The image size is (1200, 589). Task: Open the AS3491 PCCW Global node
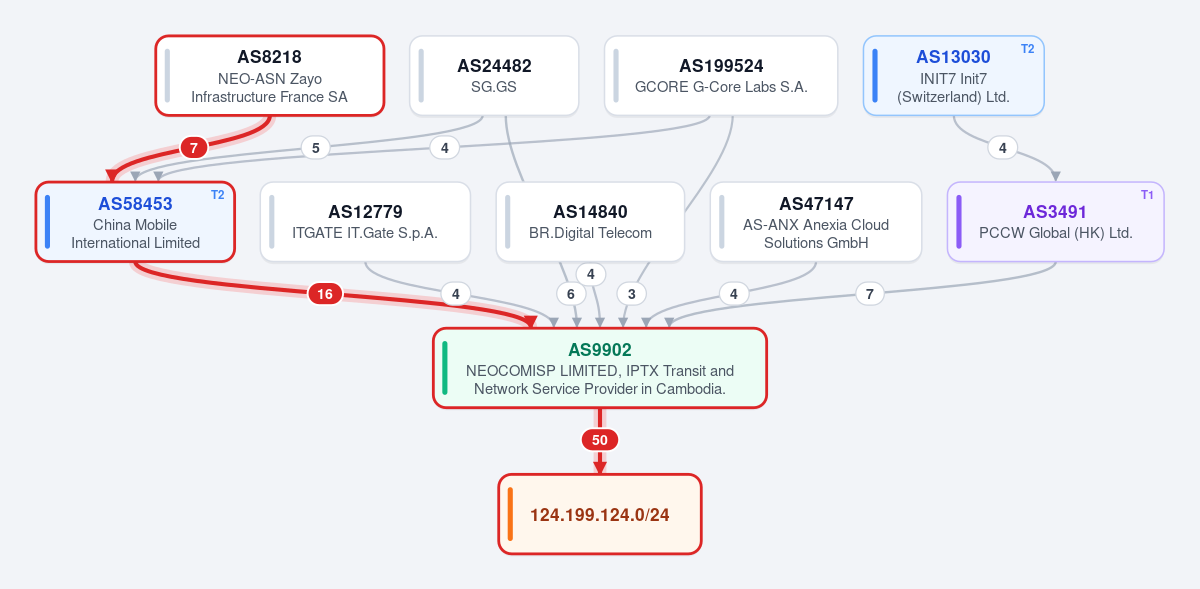(x=1056, y=222)
